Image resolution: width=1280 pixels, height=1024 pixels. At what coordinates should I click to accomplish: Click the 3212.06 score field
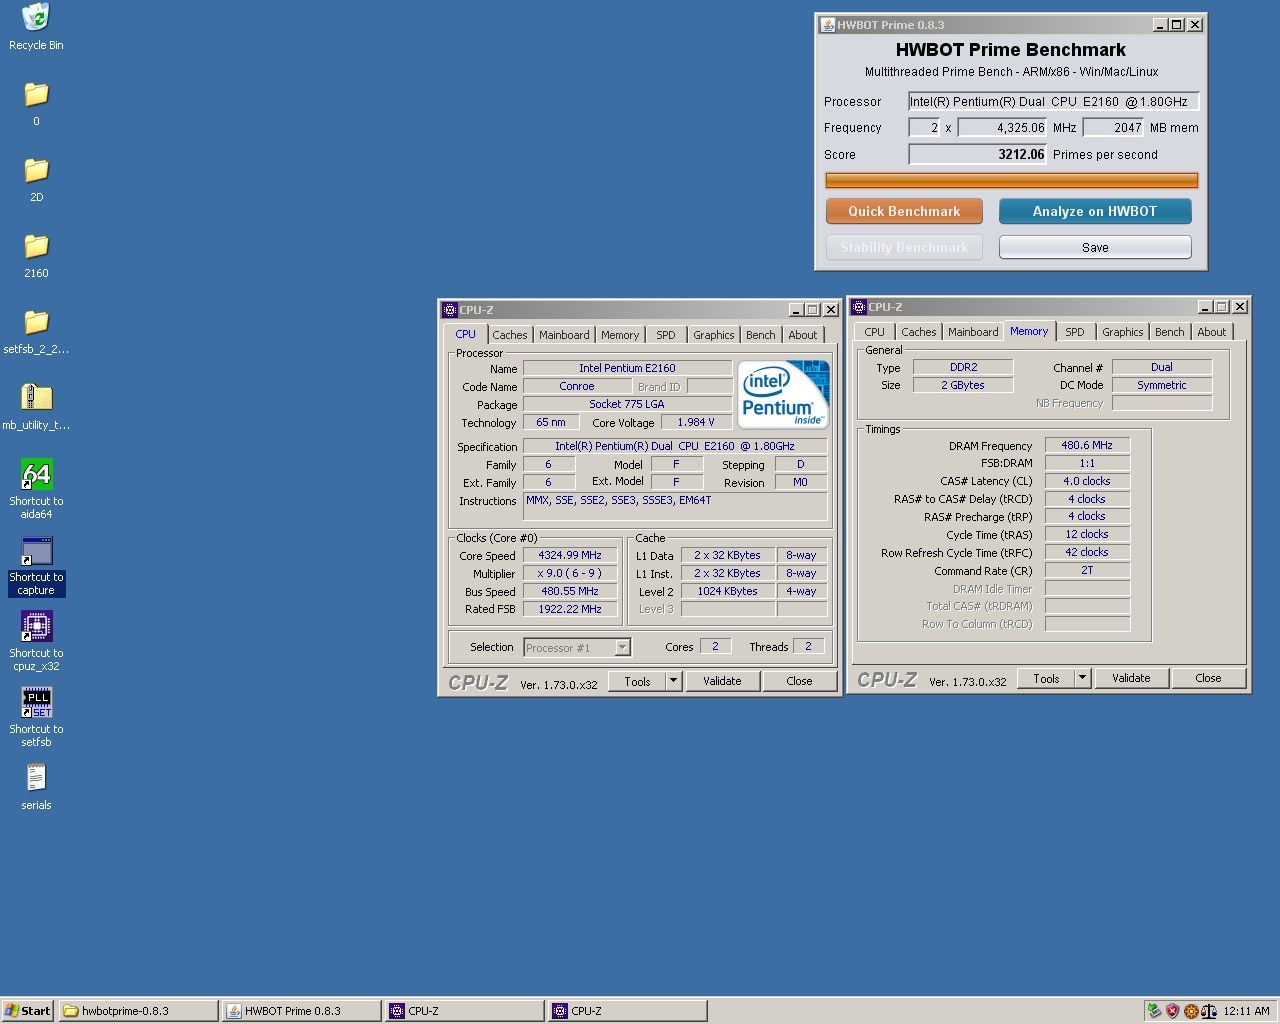tap(977, 154)
